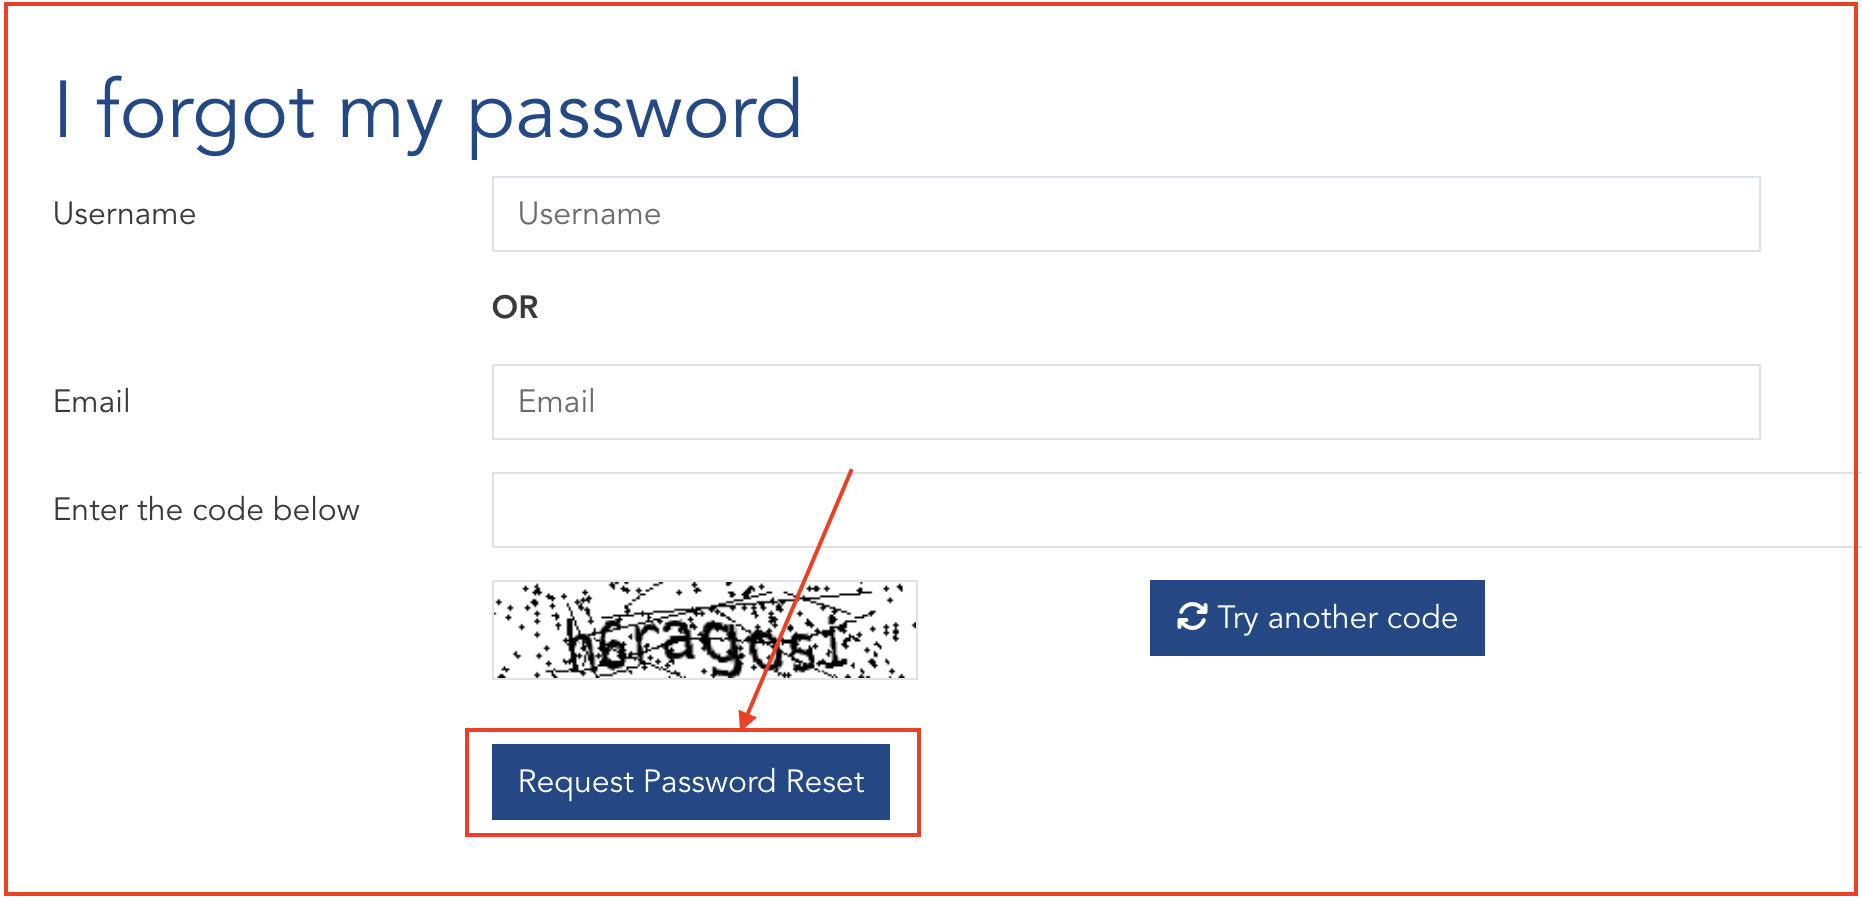This screenshot has width=1862, height=902.
Task: Click the 'I forgot my password' heading
Action: click(x=427, y=111)
